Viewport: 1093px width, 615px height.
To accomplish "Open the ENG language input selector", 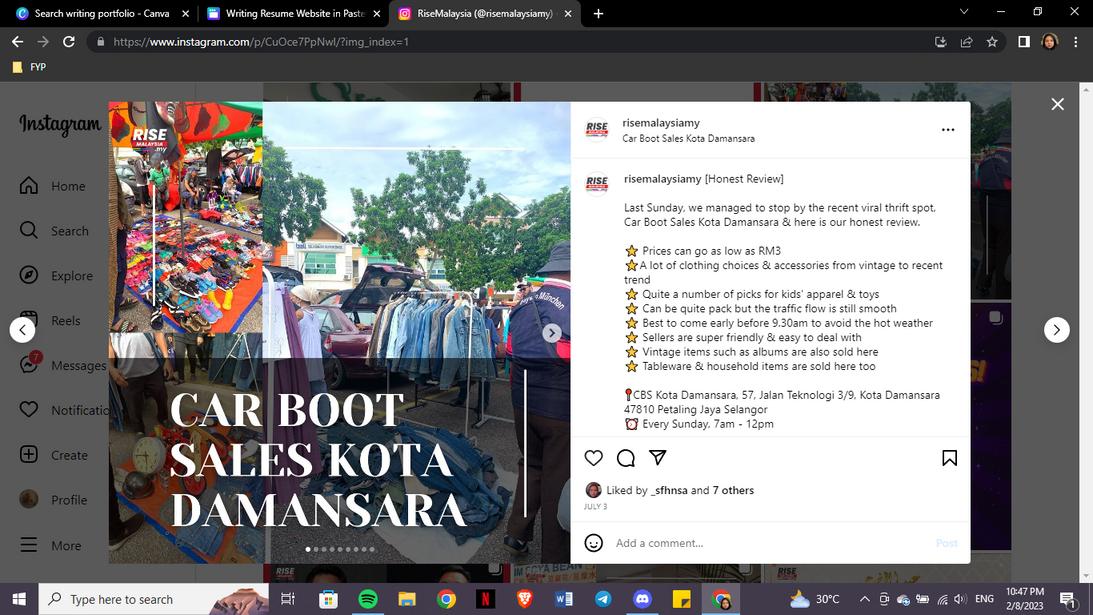I will point(984,599).
